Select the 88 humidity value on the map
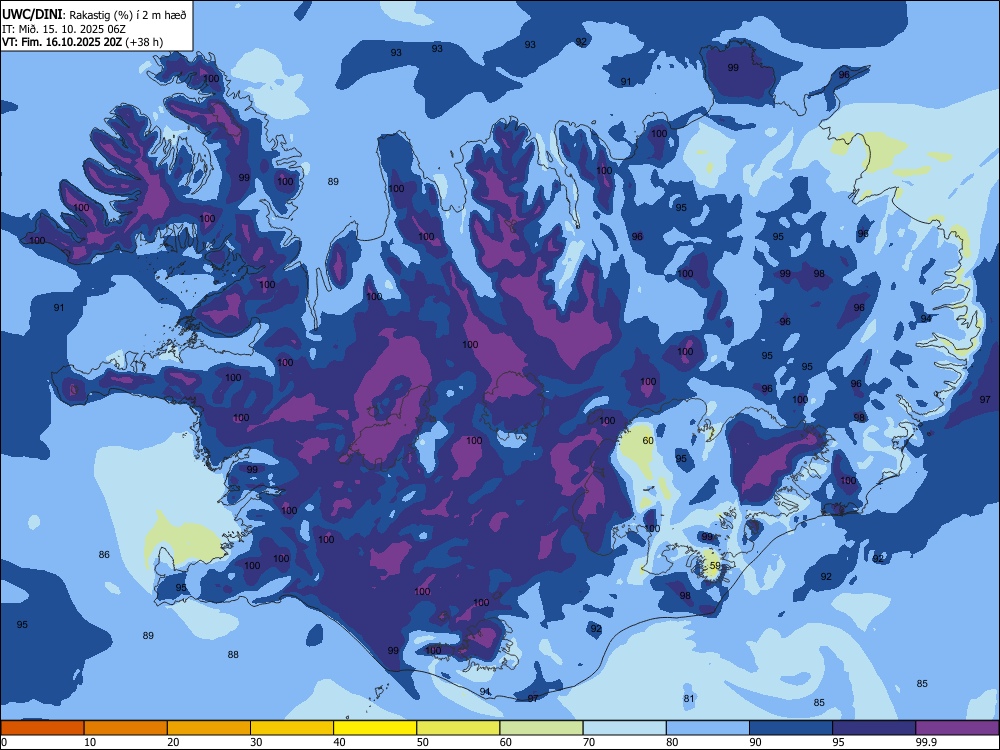 [x=233, y=654]
